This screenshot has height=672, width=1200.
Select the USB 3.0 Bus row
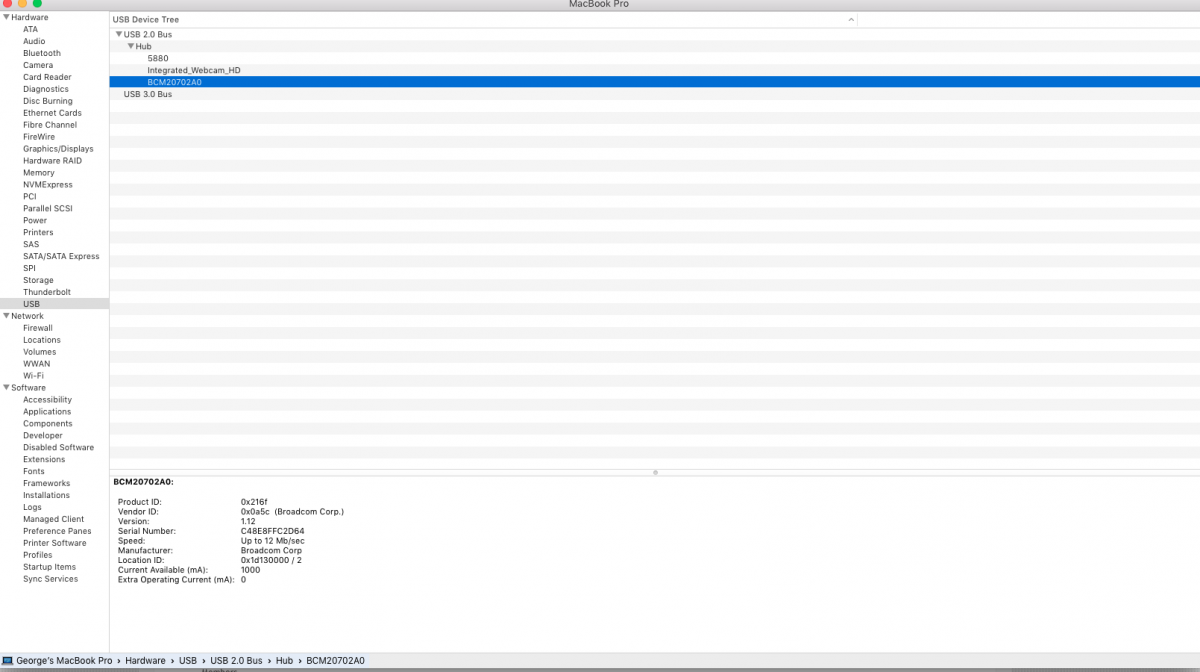pos(654,94)
